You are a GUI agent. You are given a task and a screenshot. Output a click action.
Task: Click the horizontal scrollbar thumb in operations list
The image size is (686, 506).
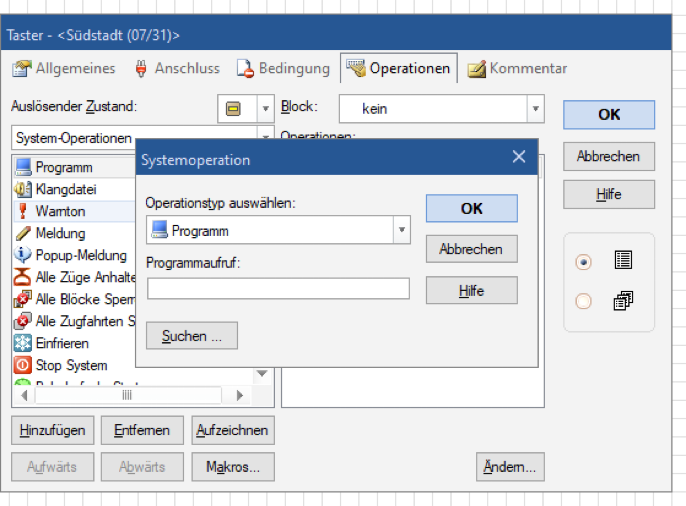click(x=128, y=395)
